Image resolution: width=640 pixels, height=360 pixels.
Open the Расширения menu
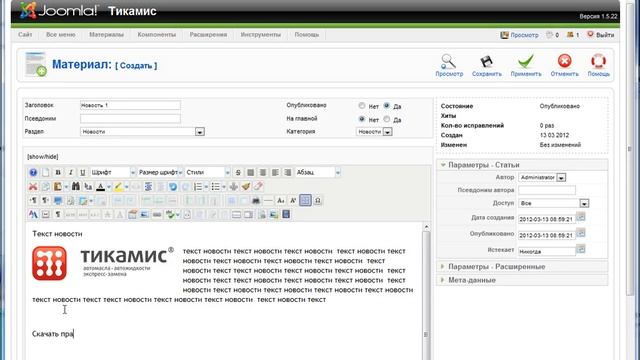point(208,35)
